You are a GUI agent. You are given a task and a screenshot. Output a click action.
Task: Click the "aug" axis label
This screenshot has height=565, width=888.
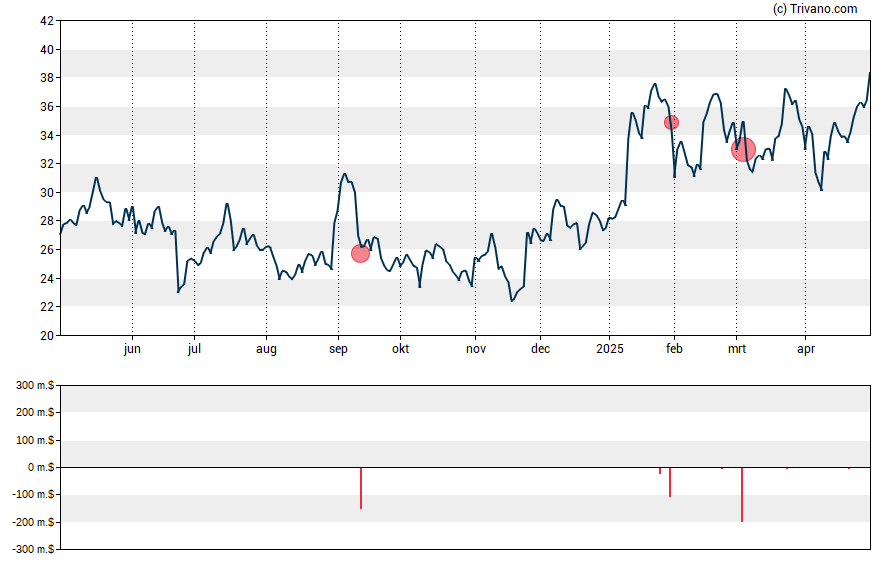pos(266,349)
